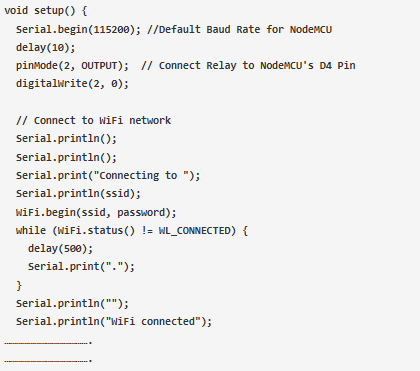Click the closing brace of while loop

coord(19,286)
